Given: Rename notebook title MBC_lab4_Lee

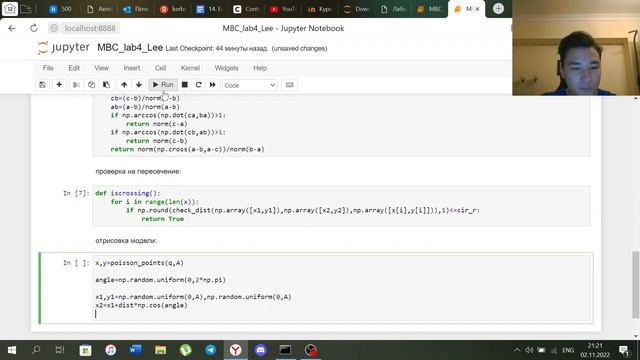Looking at the screenshot, I should pos(130,48).
